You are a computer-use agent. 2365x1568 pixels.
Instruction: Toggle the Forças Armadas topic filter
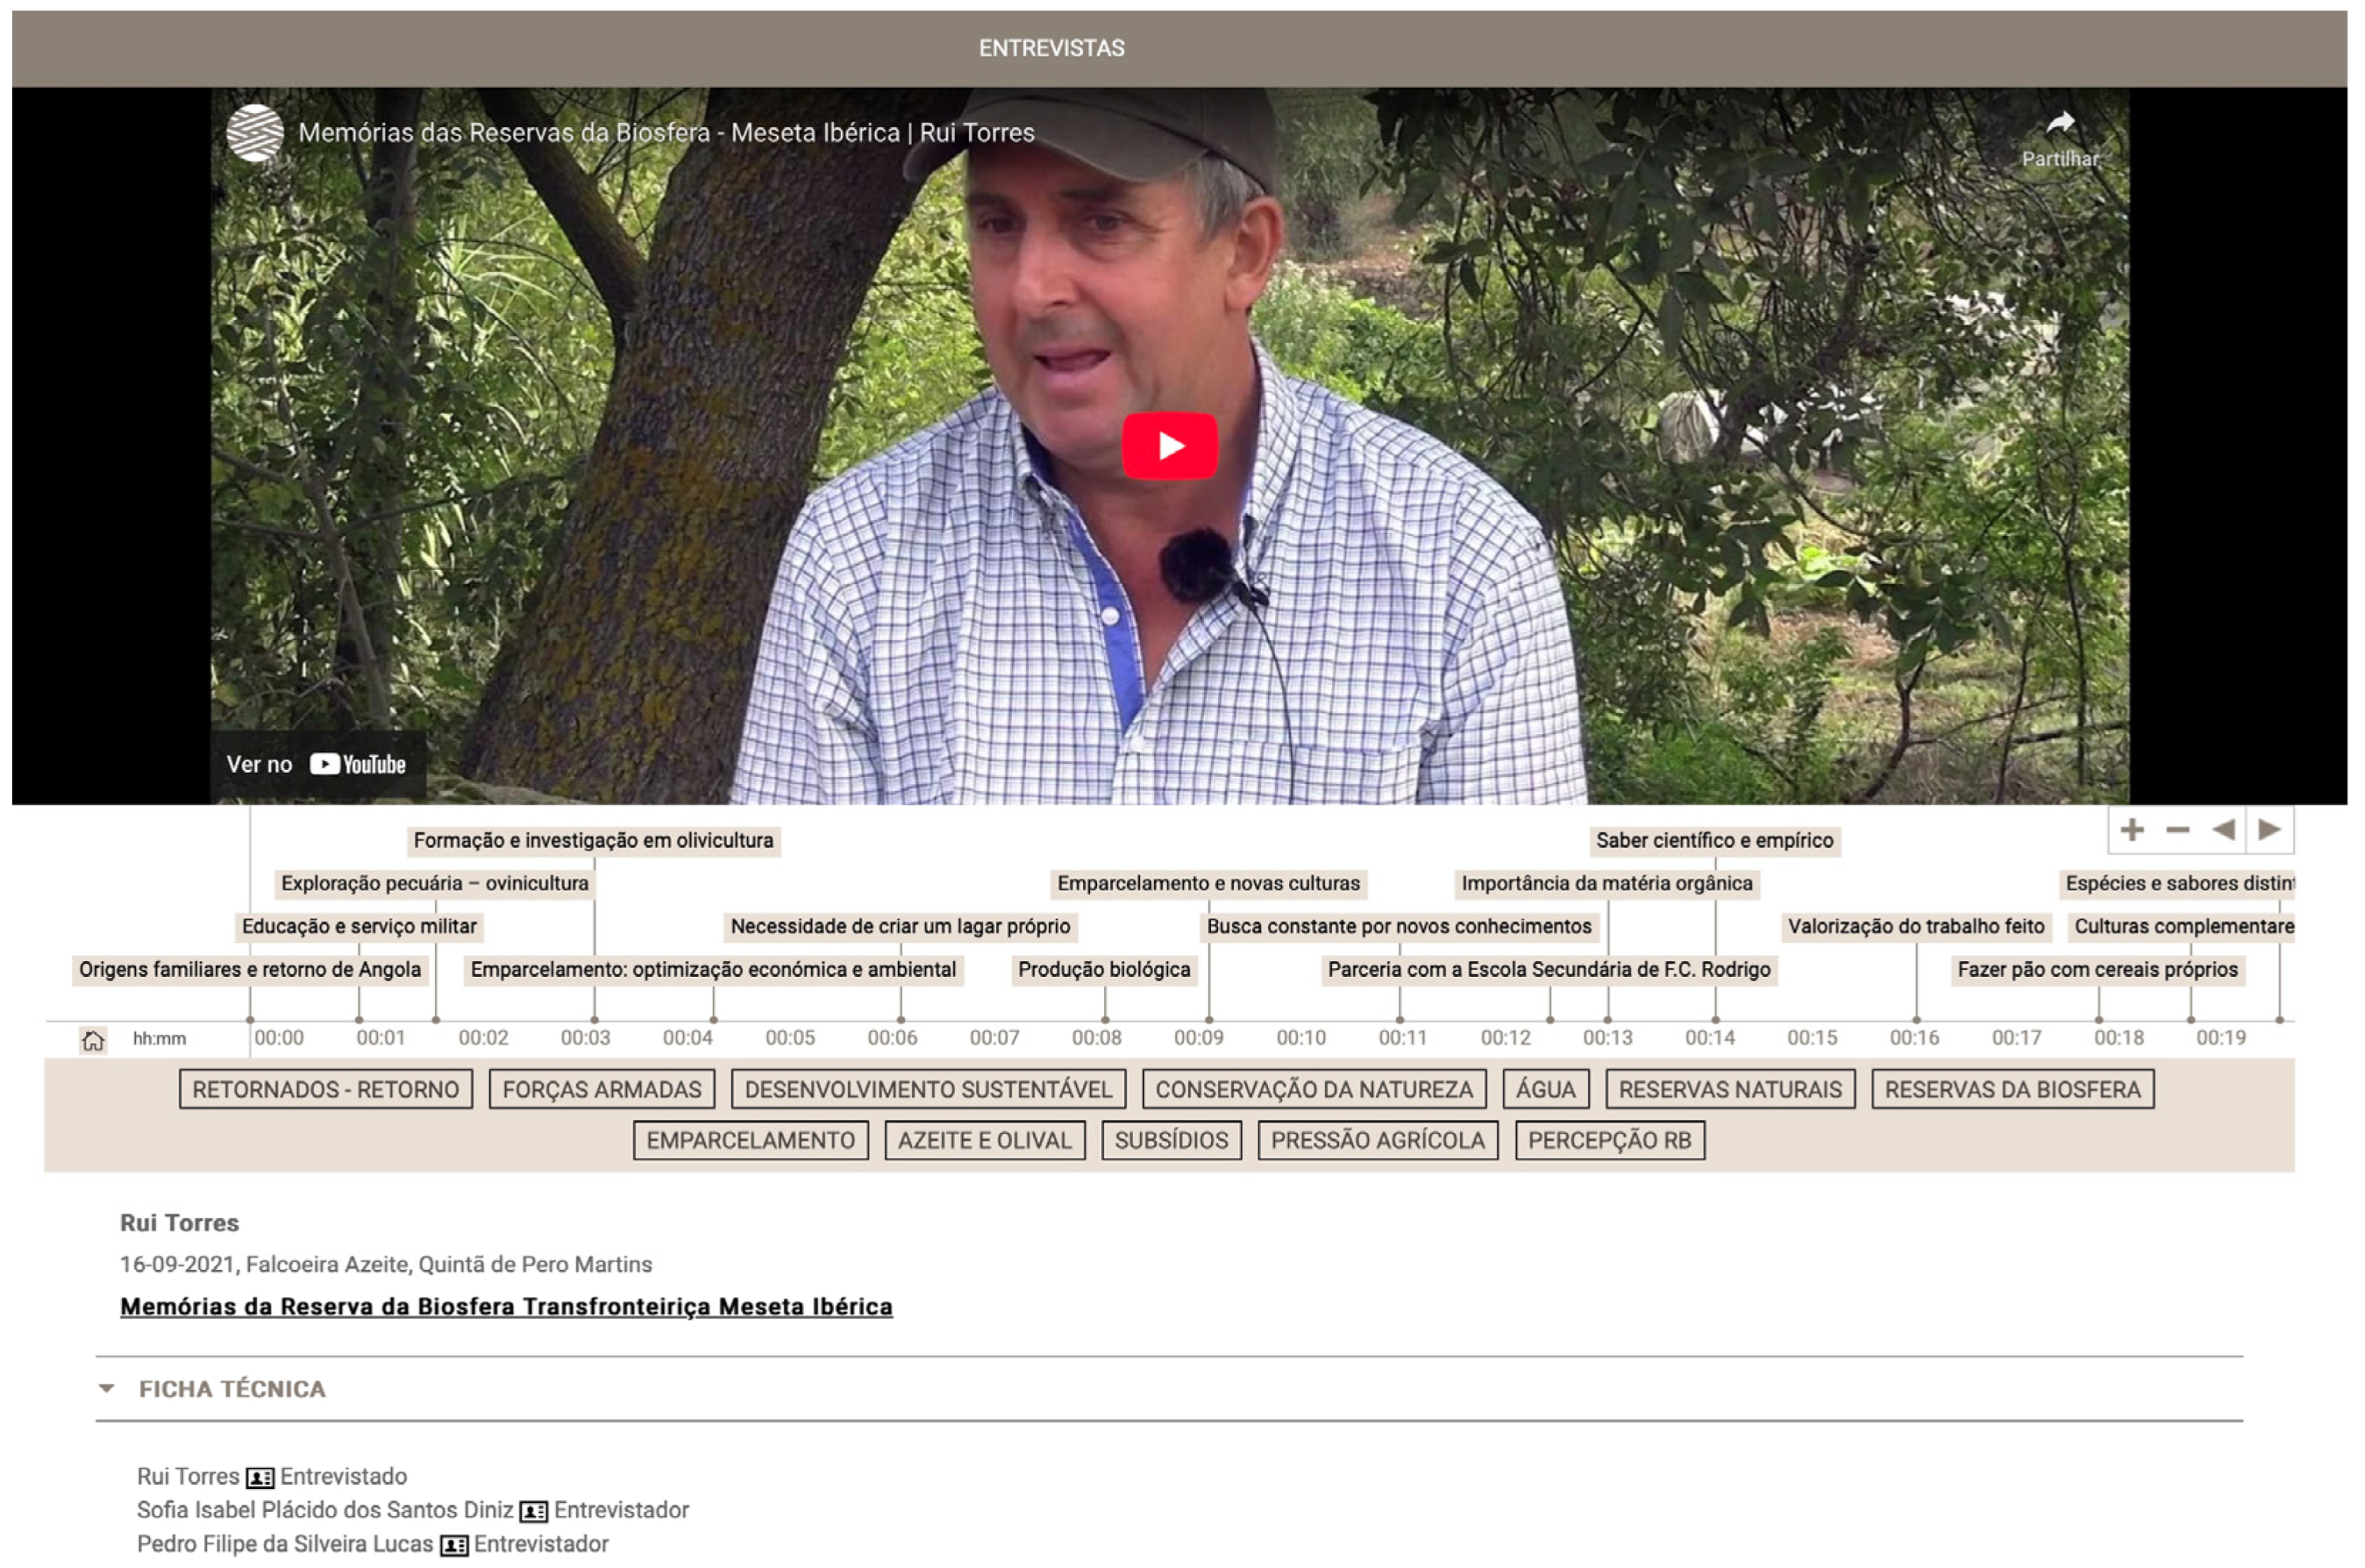click(x=602, y=1090)
